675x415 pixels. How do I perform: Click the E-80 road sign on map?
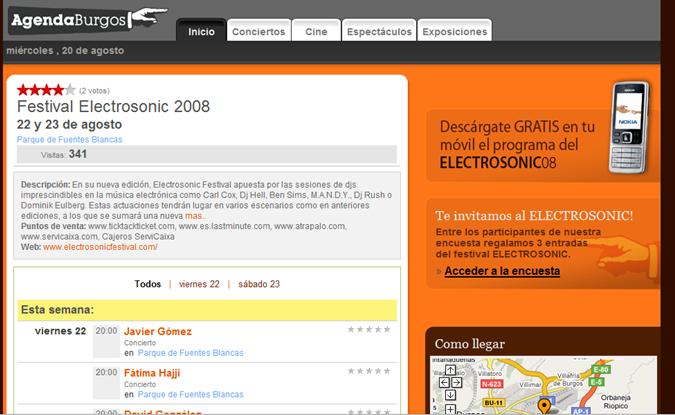coord(601,369)
